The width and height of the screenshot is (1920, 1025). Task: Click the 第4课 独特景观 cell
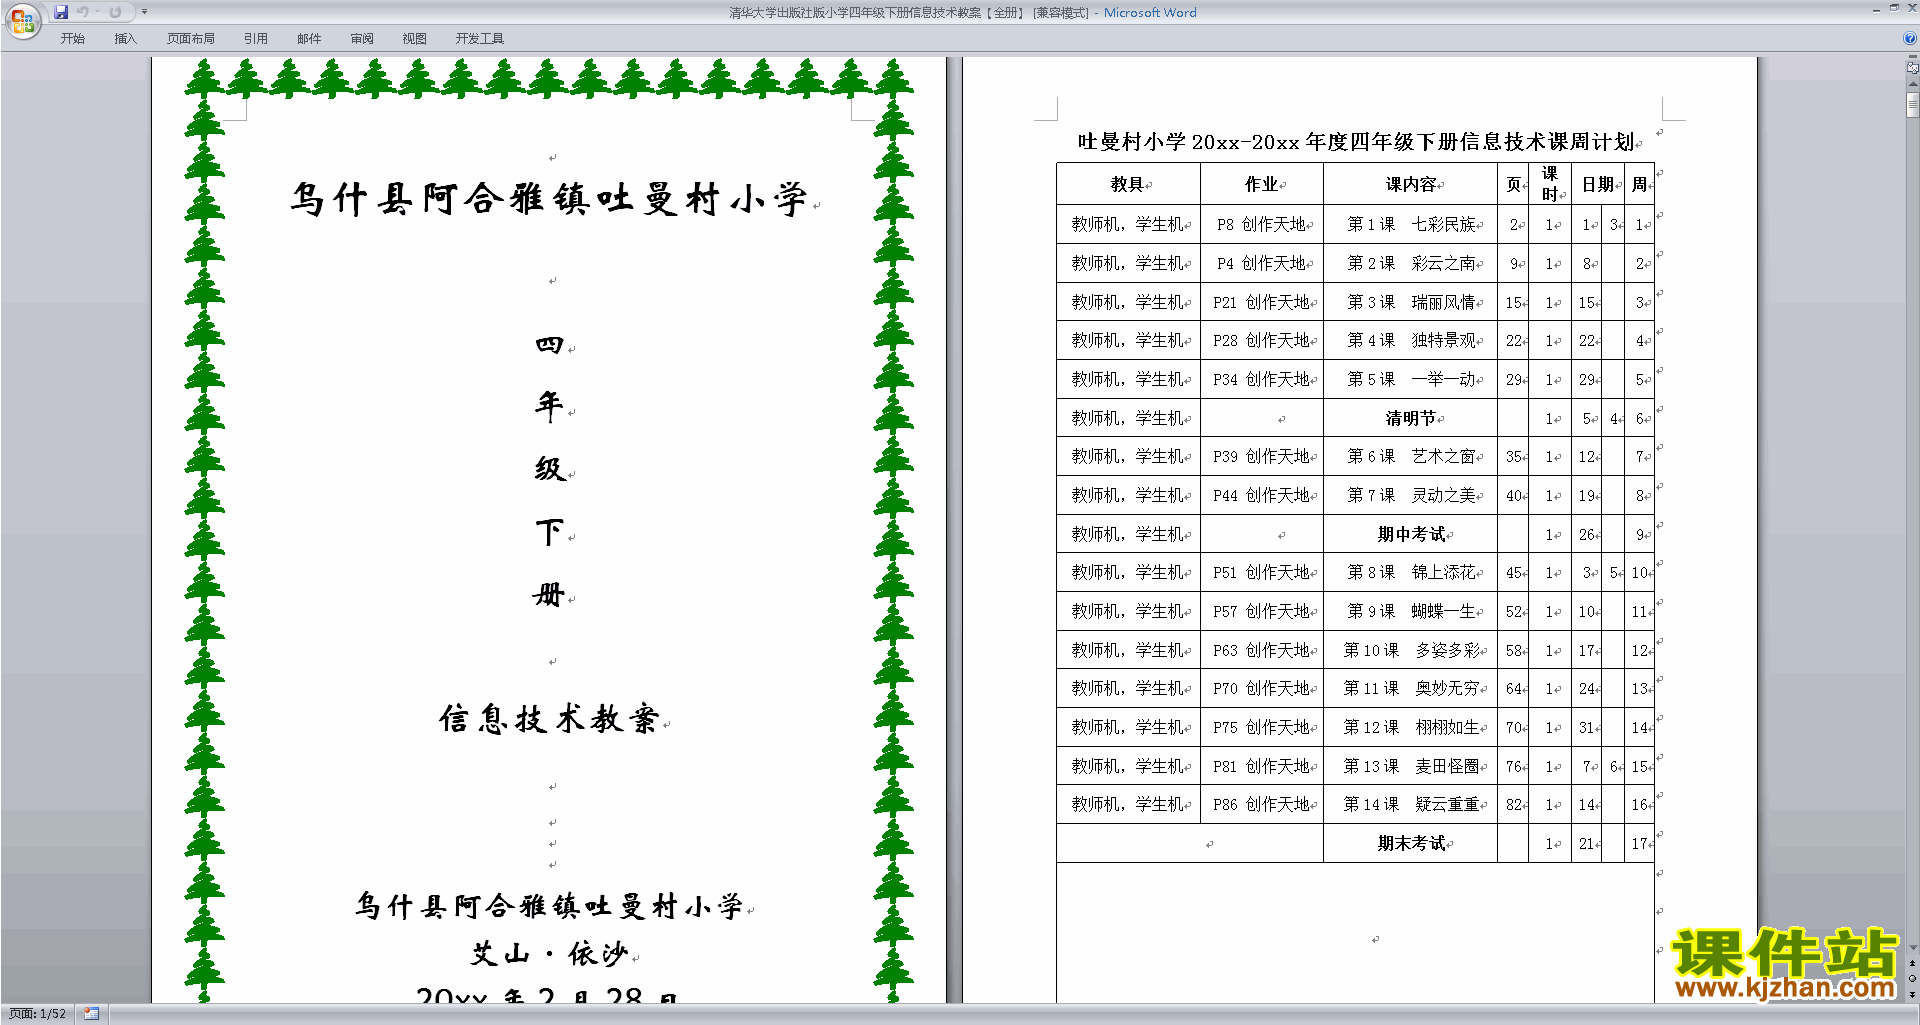[x=1410, y=341]
